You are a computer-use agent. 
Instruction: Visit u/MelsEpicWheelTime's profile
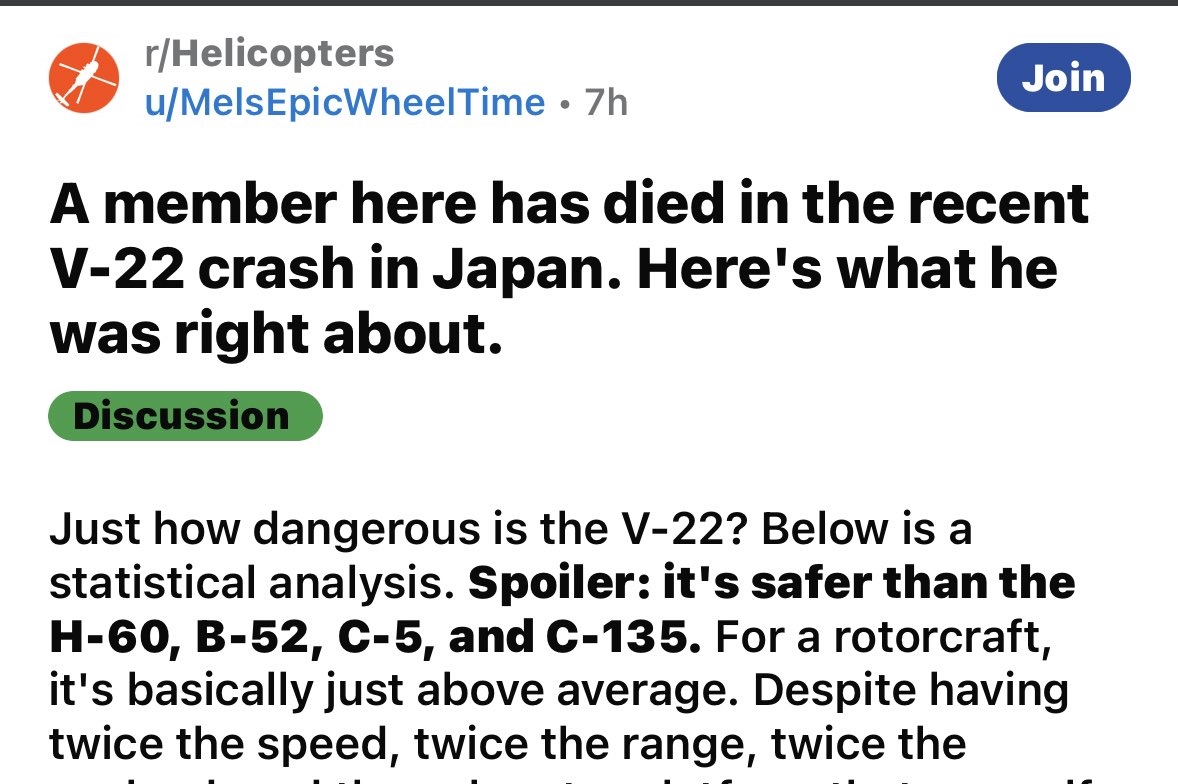click(345, 102)
